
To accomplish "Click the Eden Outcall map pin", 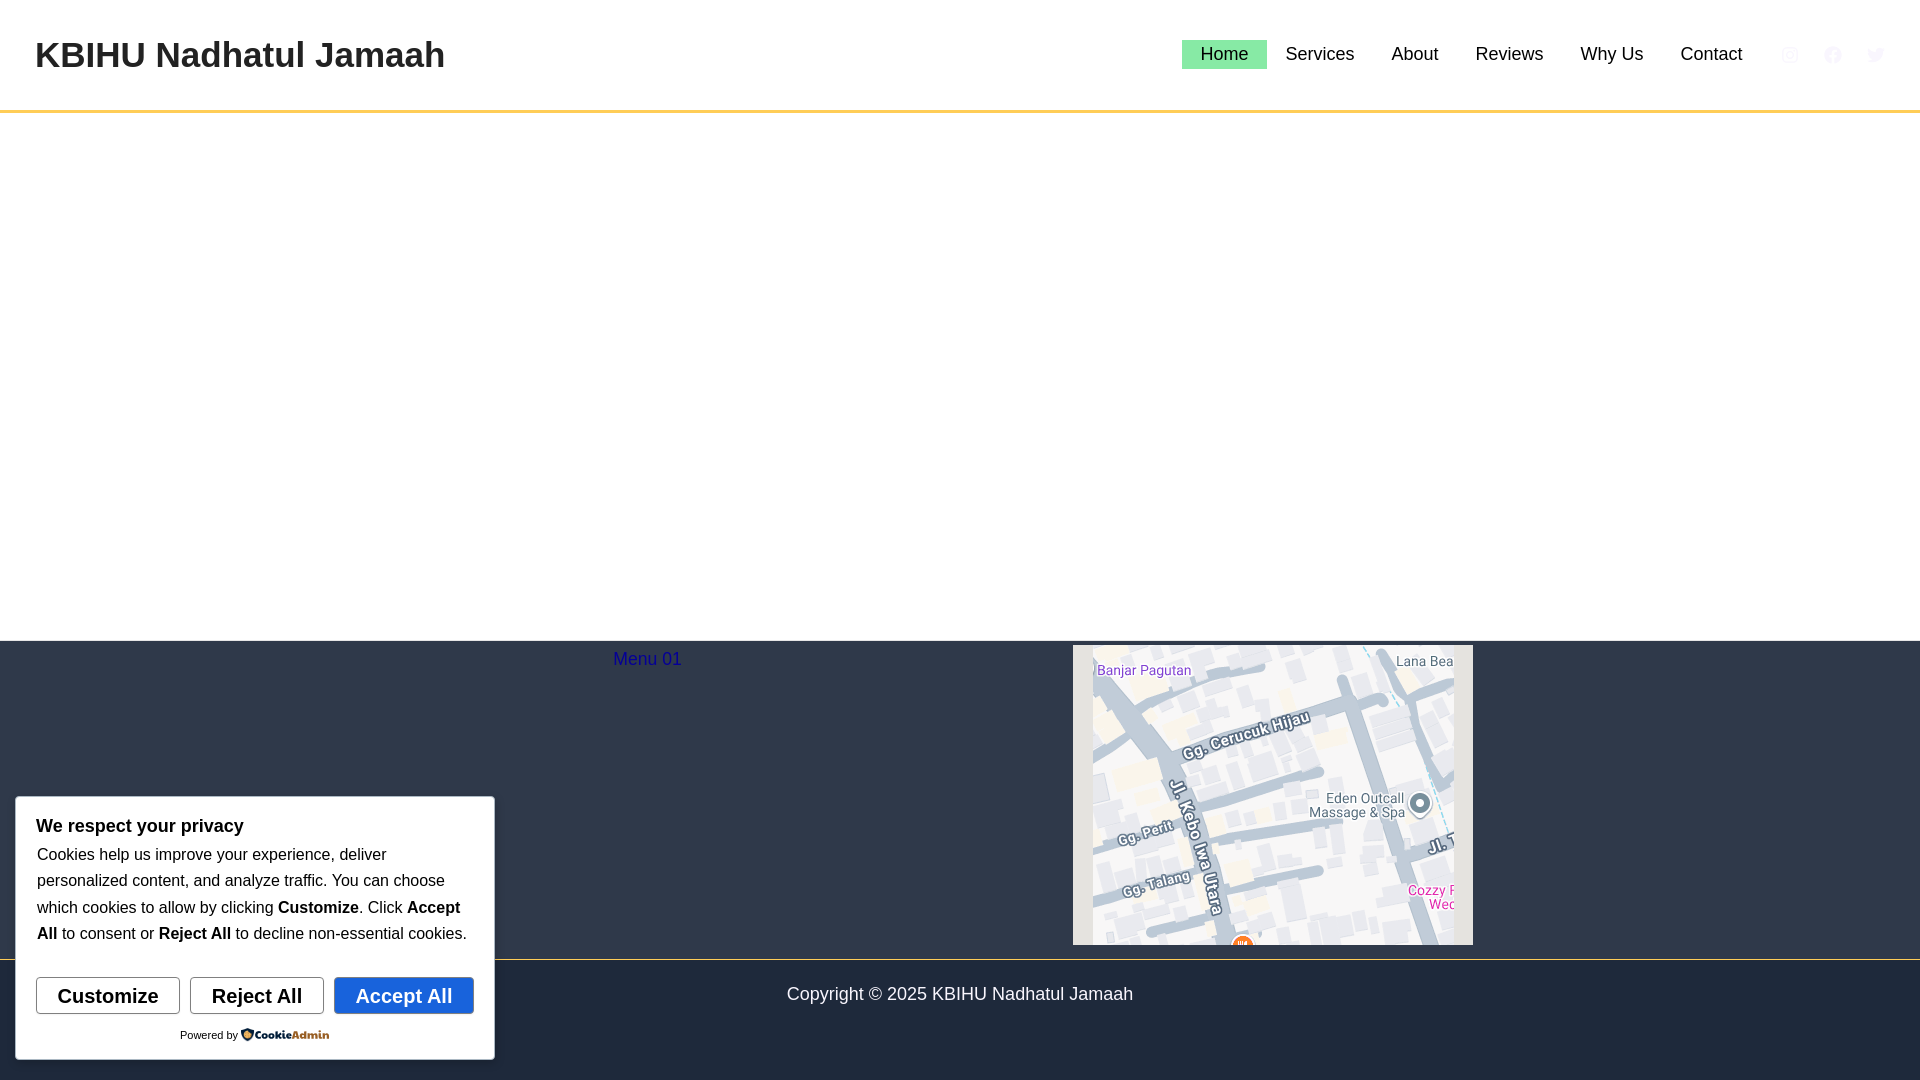I will click(x=1419, y=804).
